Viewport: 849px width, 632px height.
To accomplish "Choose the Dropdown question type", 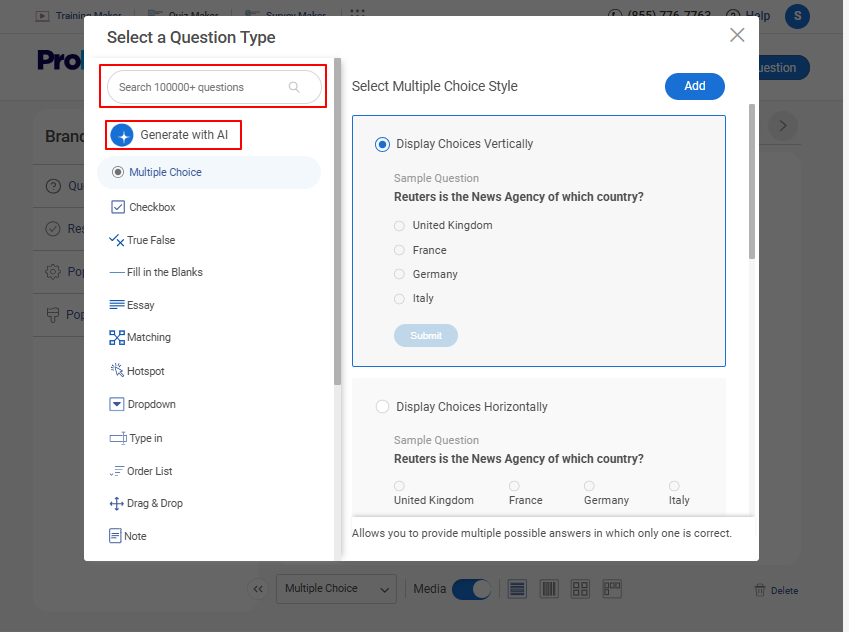I will (x=151, y=404).
